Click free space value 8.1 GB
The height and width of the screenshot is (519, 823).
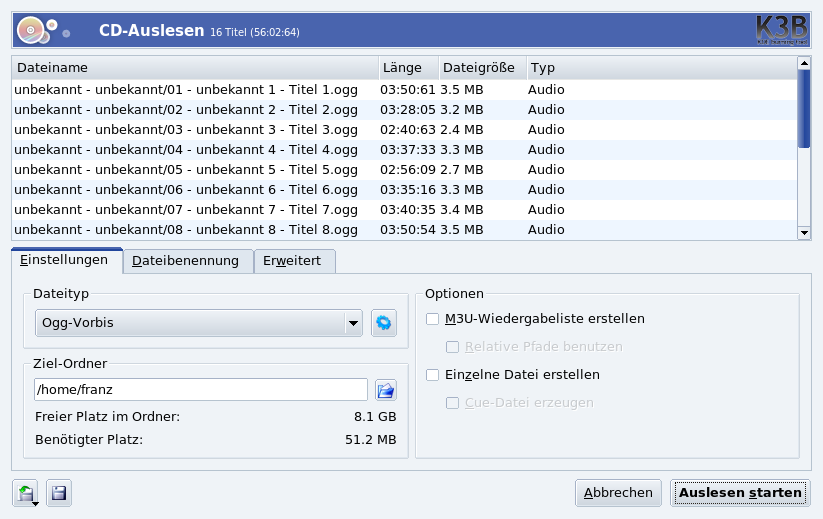pos(375,417)
